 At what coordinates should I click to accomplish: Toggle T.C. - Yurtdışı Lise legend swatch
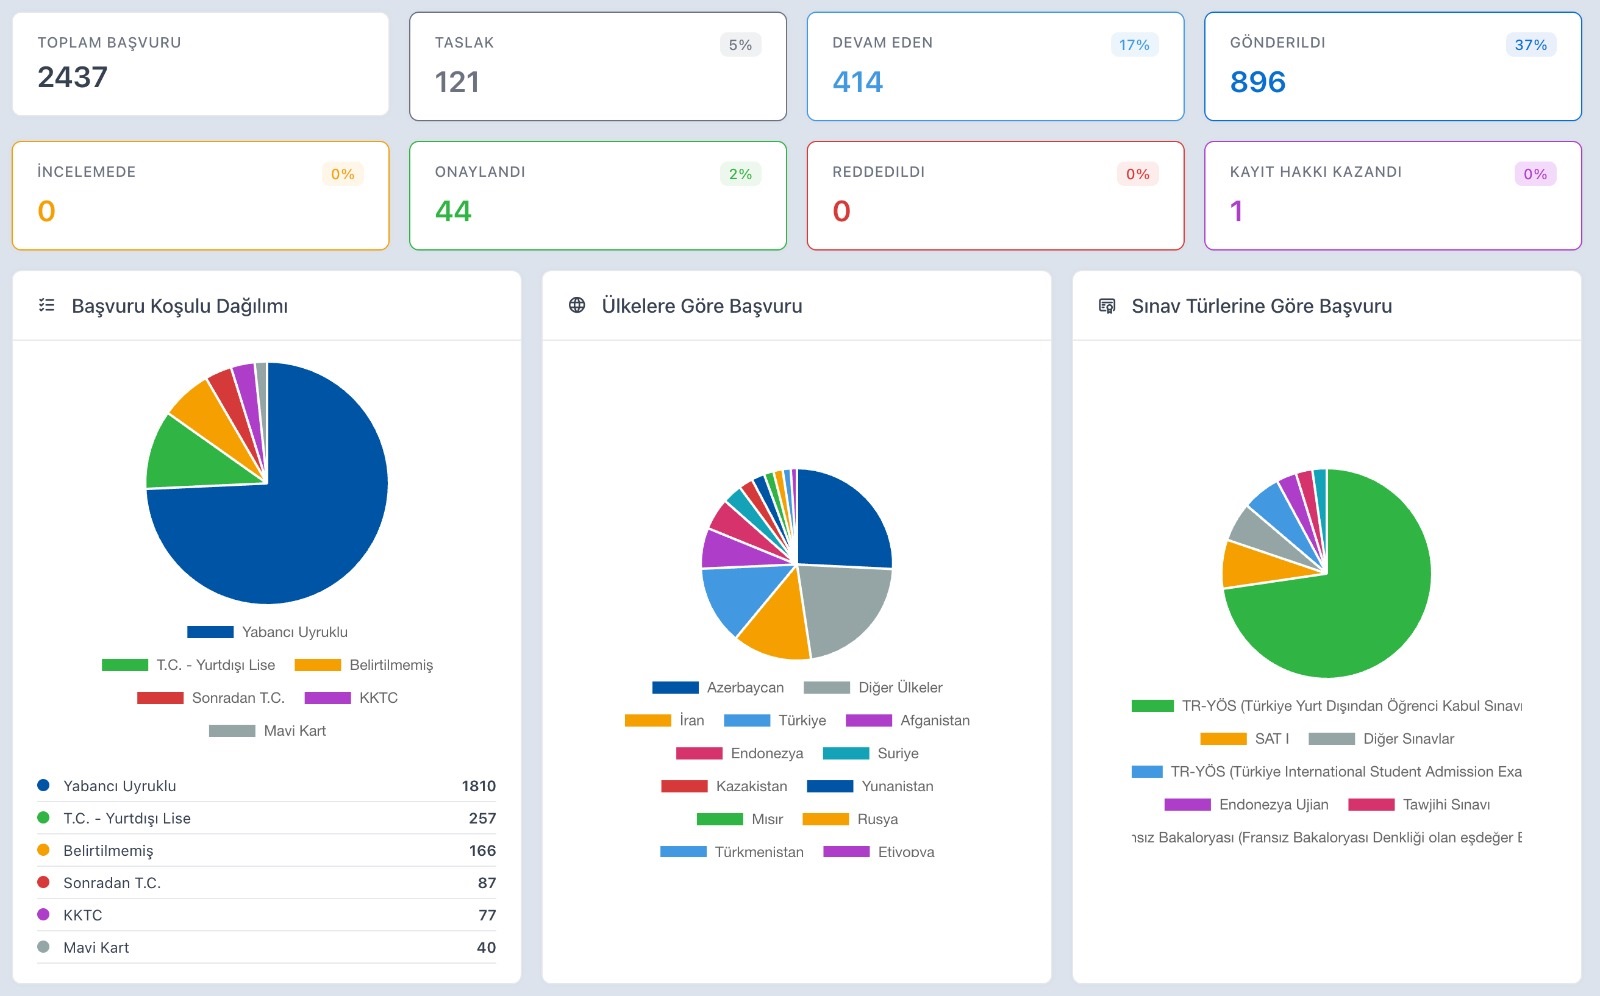(125, 665)
